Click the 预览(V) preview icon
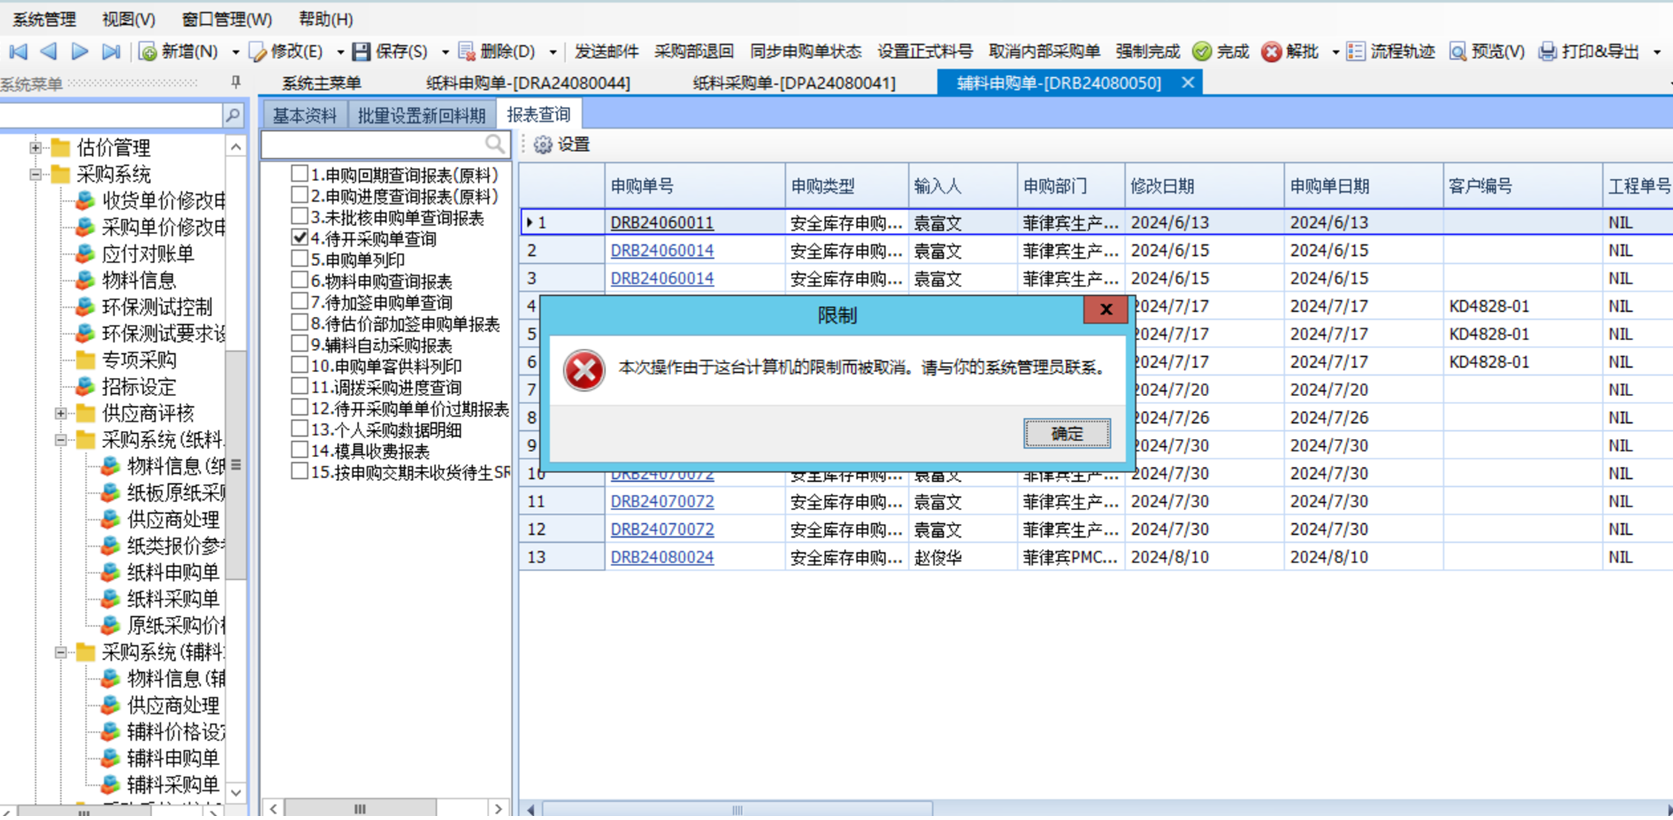1673x820 pixels. 1458,52
